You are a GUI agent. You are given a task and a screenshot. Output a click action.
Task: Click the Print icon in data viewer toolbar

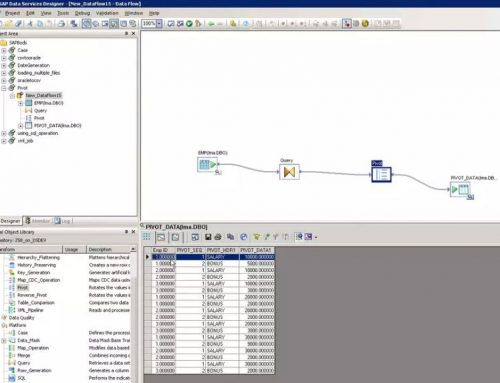pos(218,237)
